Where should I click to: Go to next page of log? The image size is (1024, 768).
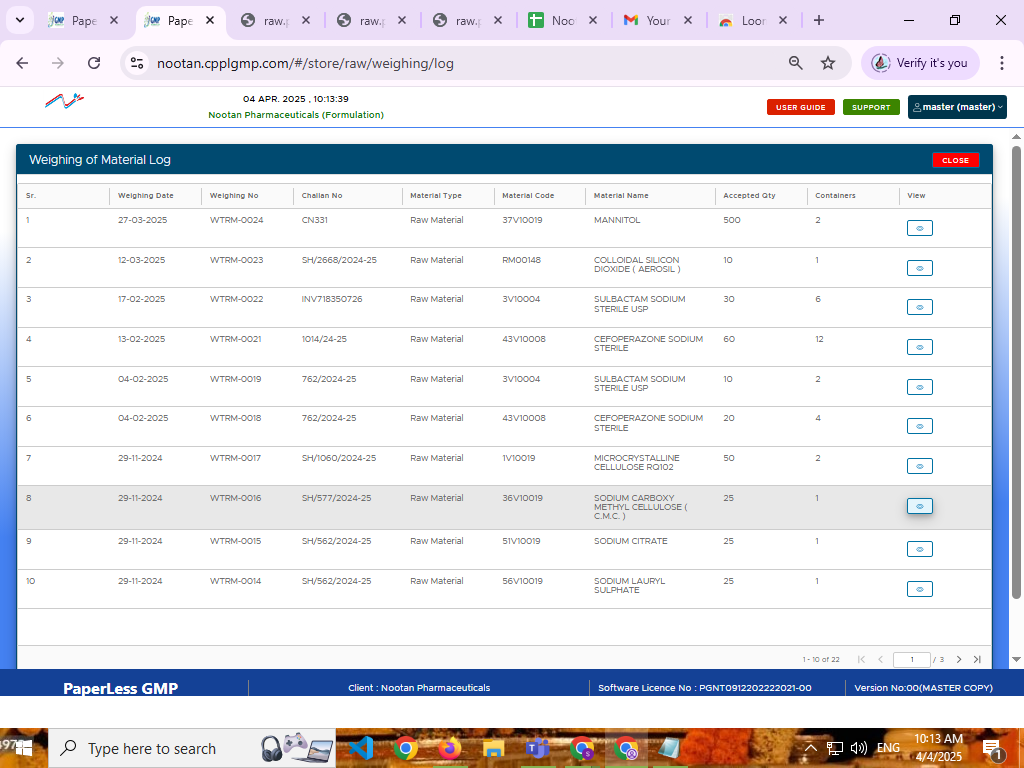(959, 660)
